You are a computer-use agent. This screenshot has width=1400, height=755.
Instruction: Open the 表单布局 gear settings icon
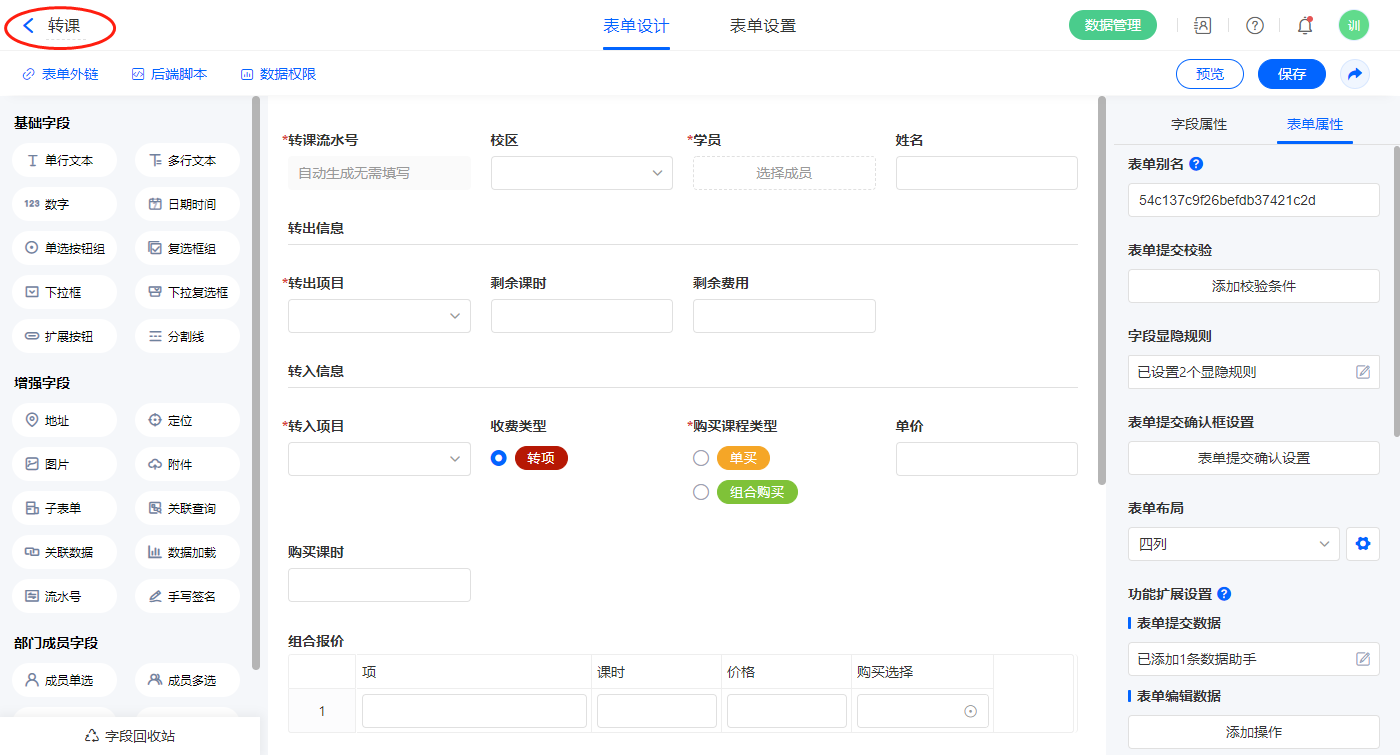pos(1361,544)
